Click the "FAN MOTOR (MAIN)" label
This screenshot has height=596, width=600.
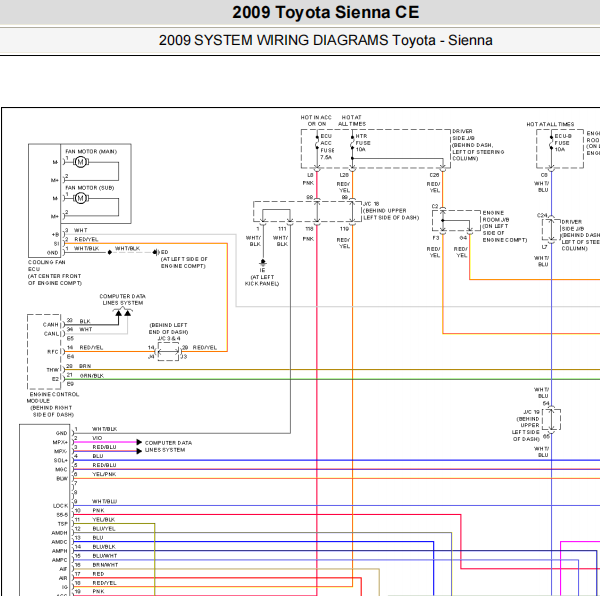pyautogui.click(x=91, y=151)
